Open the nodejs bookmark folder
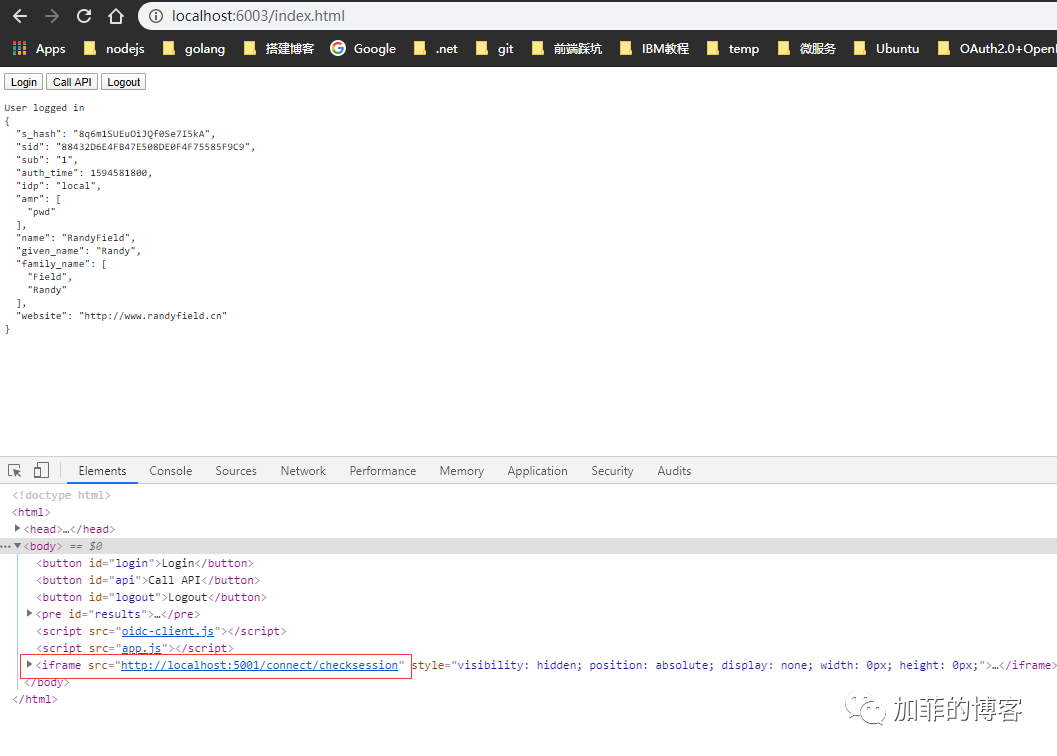 (114, 49)
